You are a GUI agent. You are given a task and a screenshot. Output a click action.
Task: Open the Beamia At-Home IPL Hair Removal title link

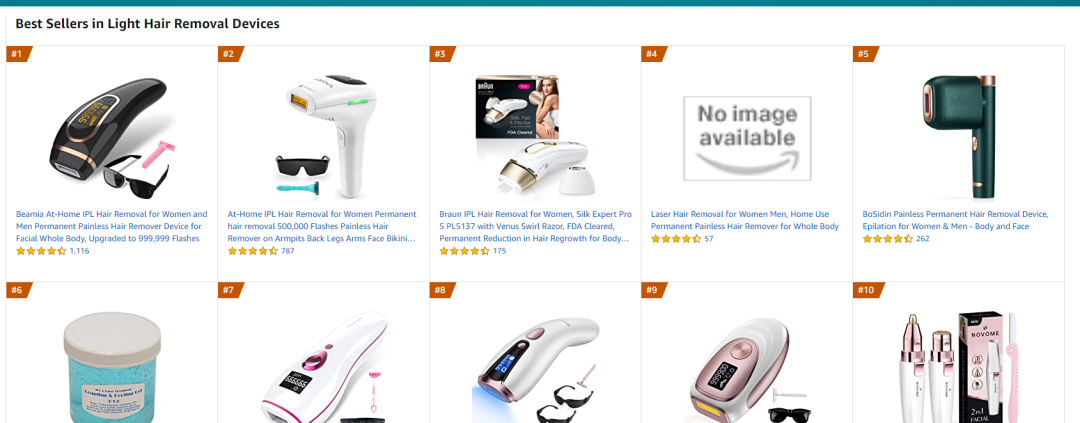112,226
